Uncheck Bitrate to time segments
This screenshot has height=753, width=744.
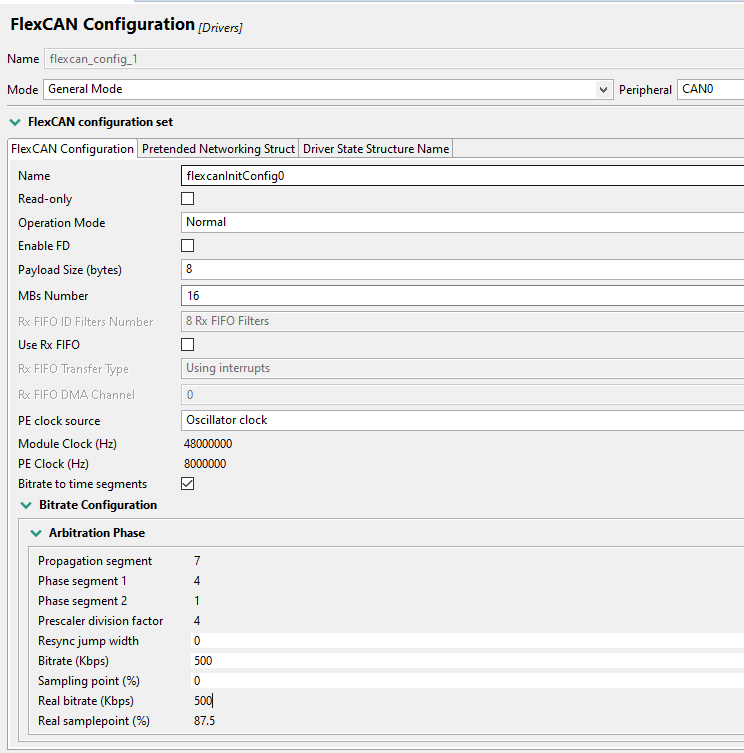pyautogui.click(x=187, y=484)
